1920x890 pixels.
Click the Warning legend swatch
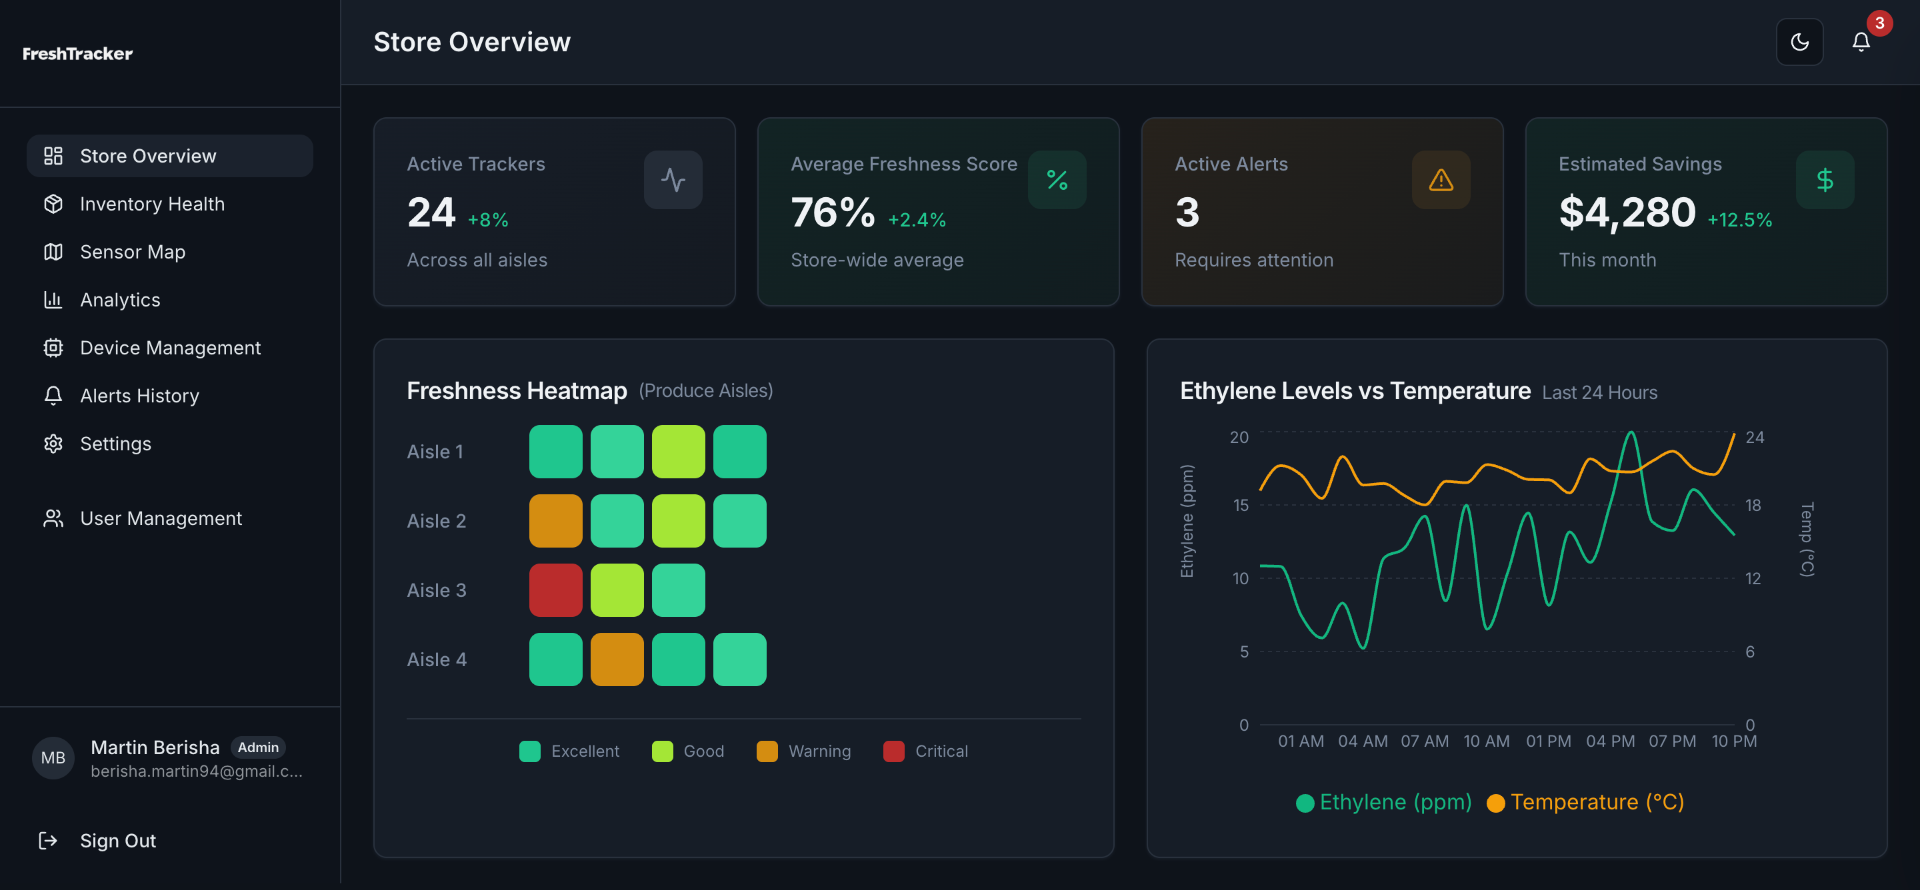[767, 751]
